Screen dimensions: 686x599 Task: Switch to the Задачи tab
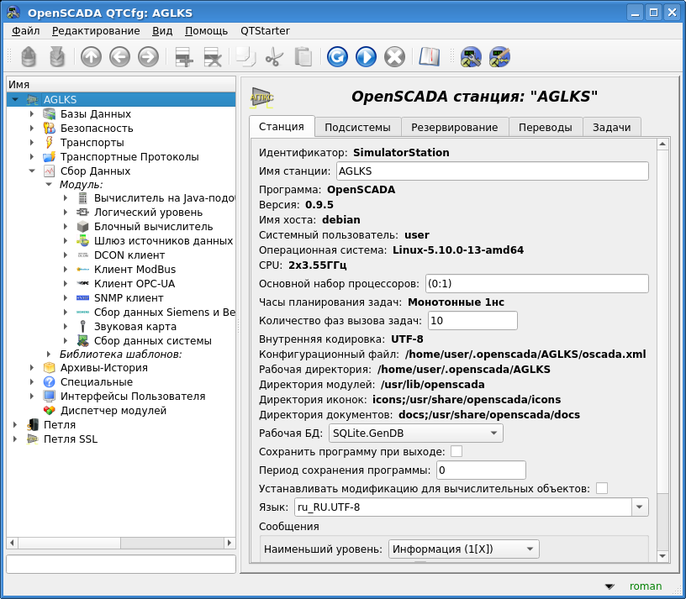(x=612, y=127)
